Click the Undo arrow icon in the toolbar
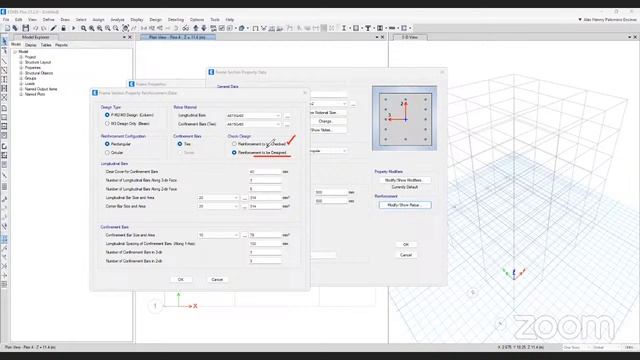Screen dimensions: 640x360 click(36, 28)
